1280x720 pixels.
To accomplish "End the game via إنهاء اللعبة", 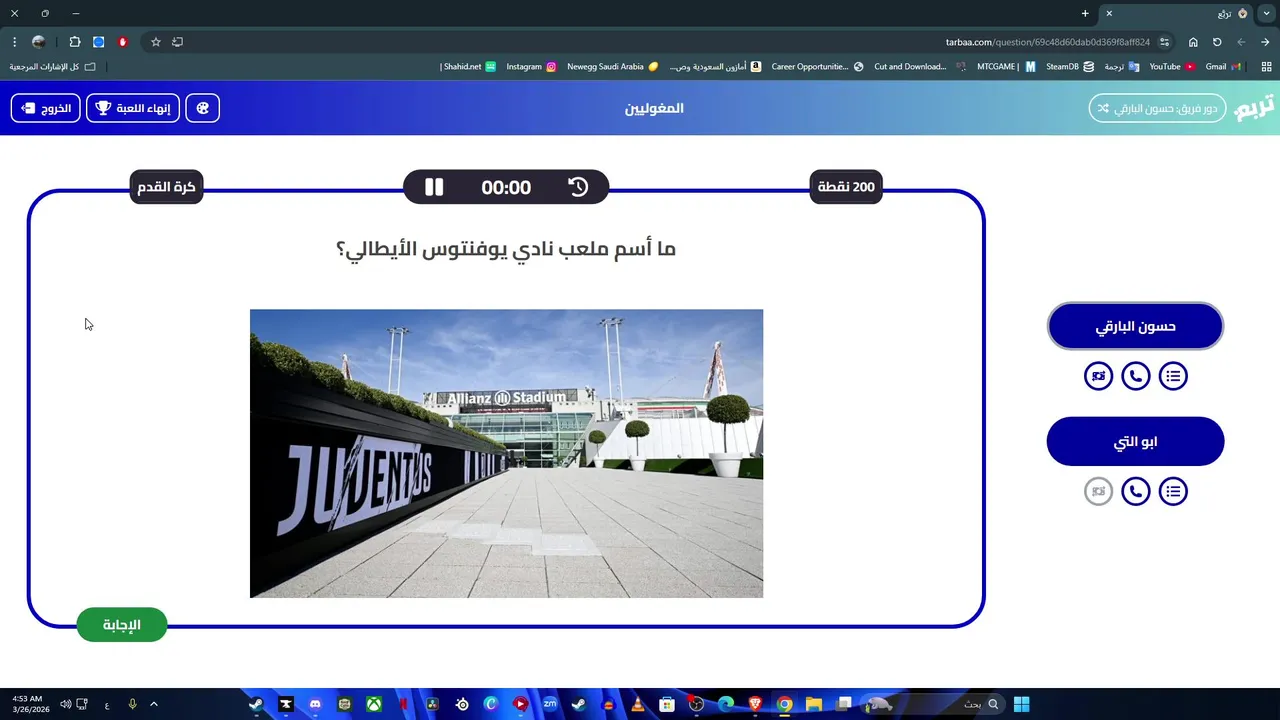I will click(x=133, y=108).
